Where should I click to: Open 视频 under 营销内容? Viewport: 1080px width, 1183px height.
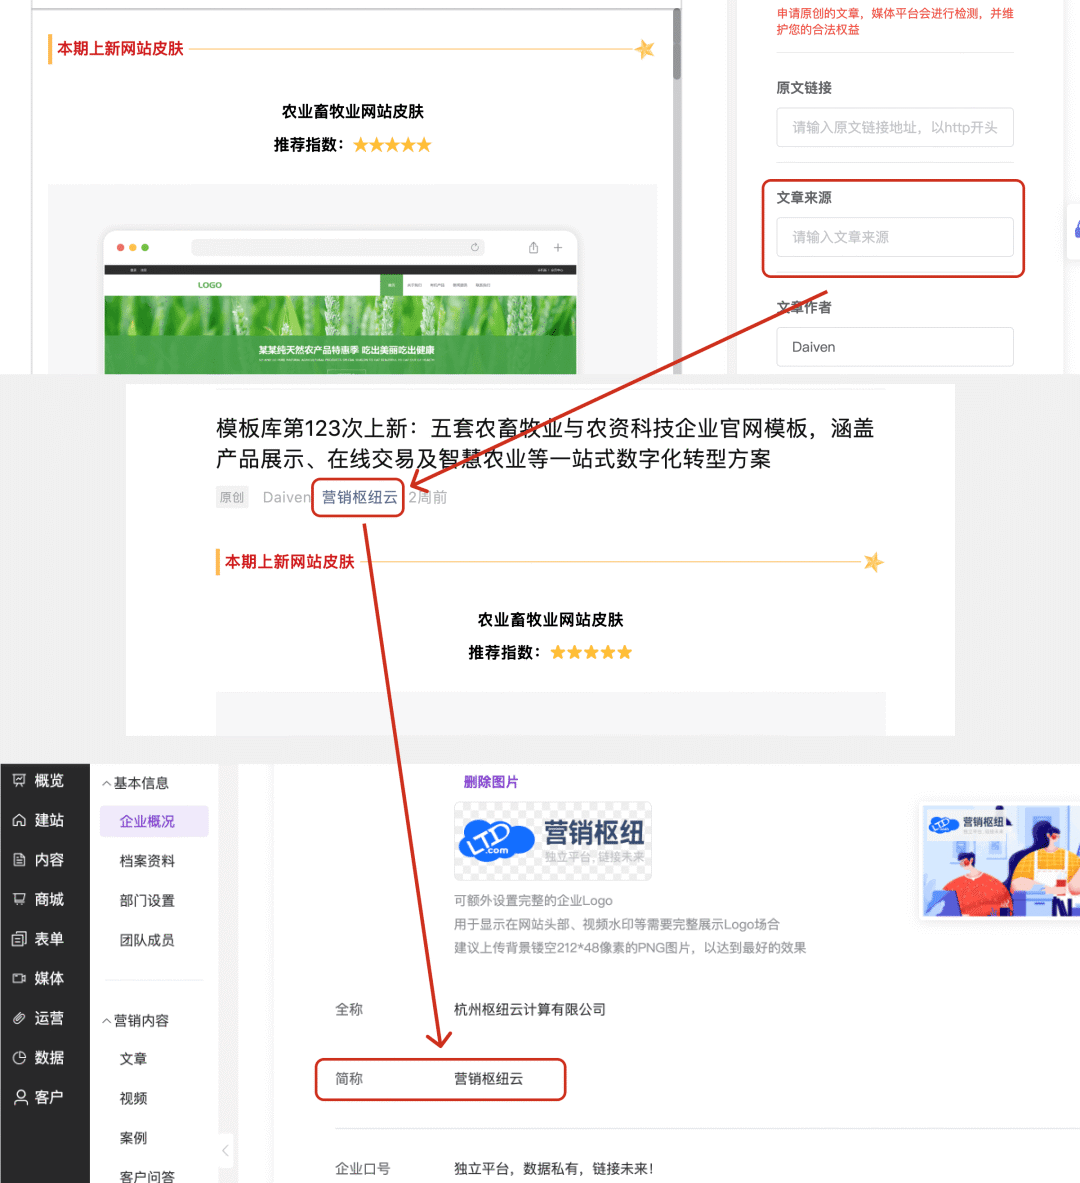pyautogui.click(x=134, y=1098)
